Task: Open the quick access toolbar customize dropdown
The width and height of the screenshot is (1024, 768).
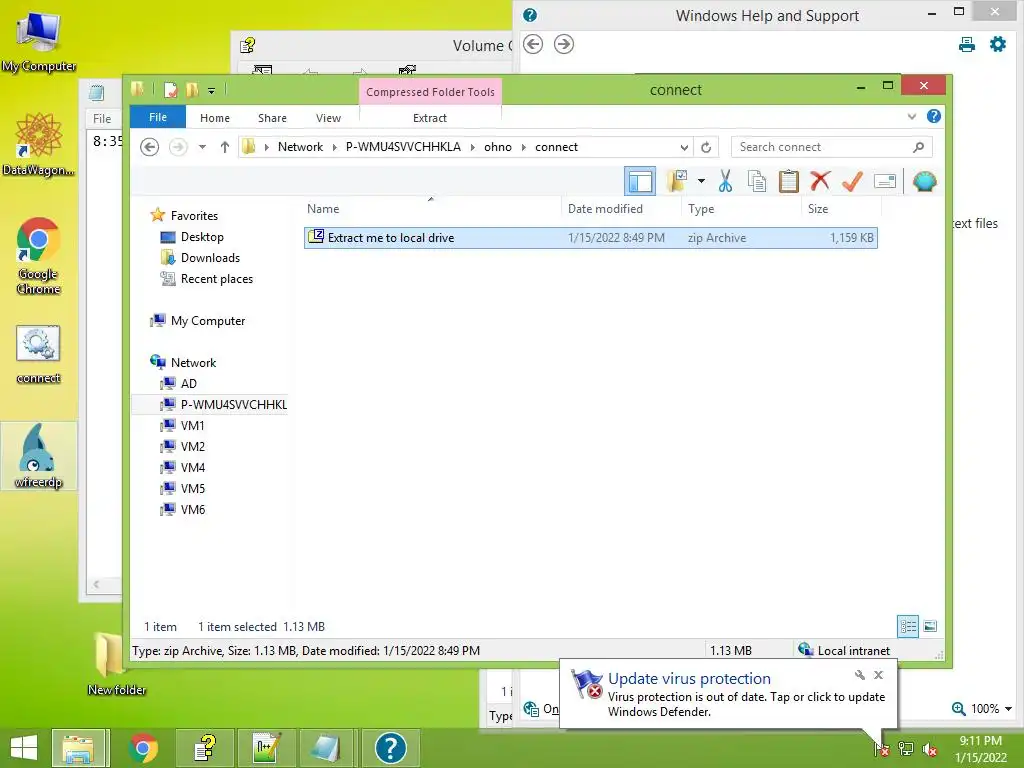Action: [x=211, y=90]
